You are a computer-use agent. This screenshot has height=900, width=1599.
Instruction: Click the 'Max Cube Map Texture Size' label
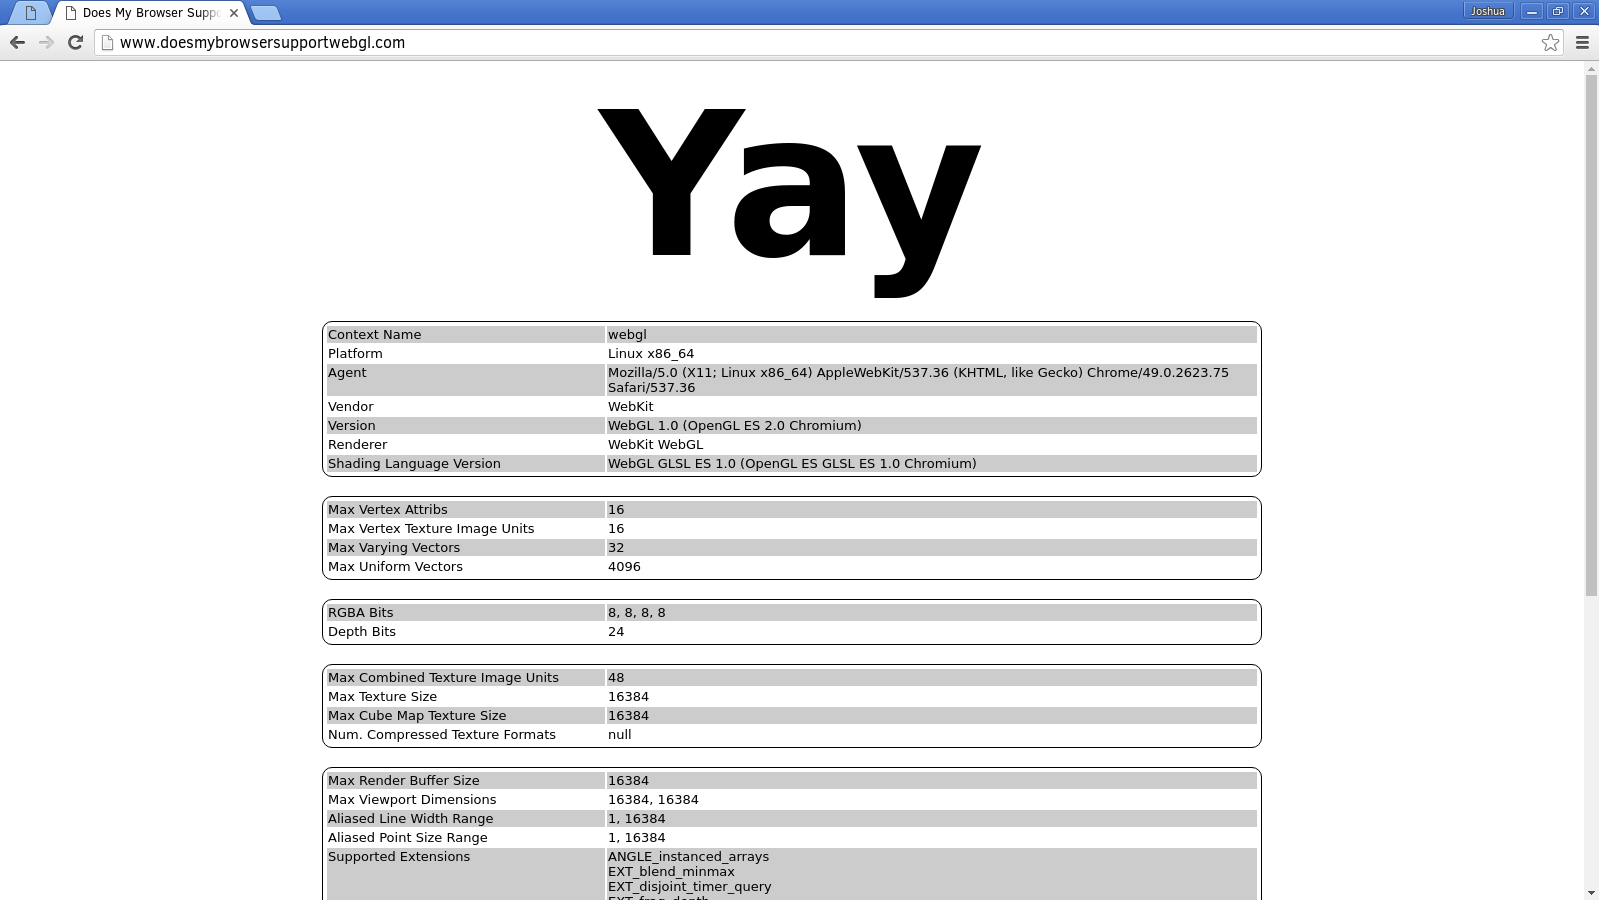[x=417, y=715]
